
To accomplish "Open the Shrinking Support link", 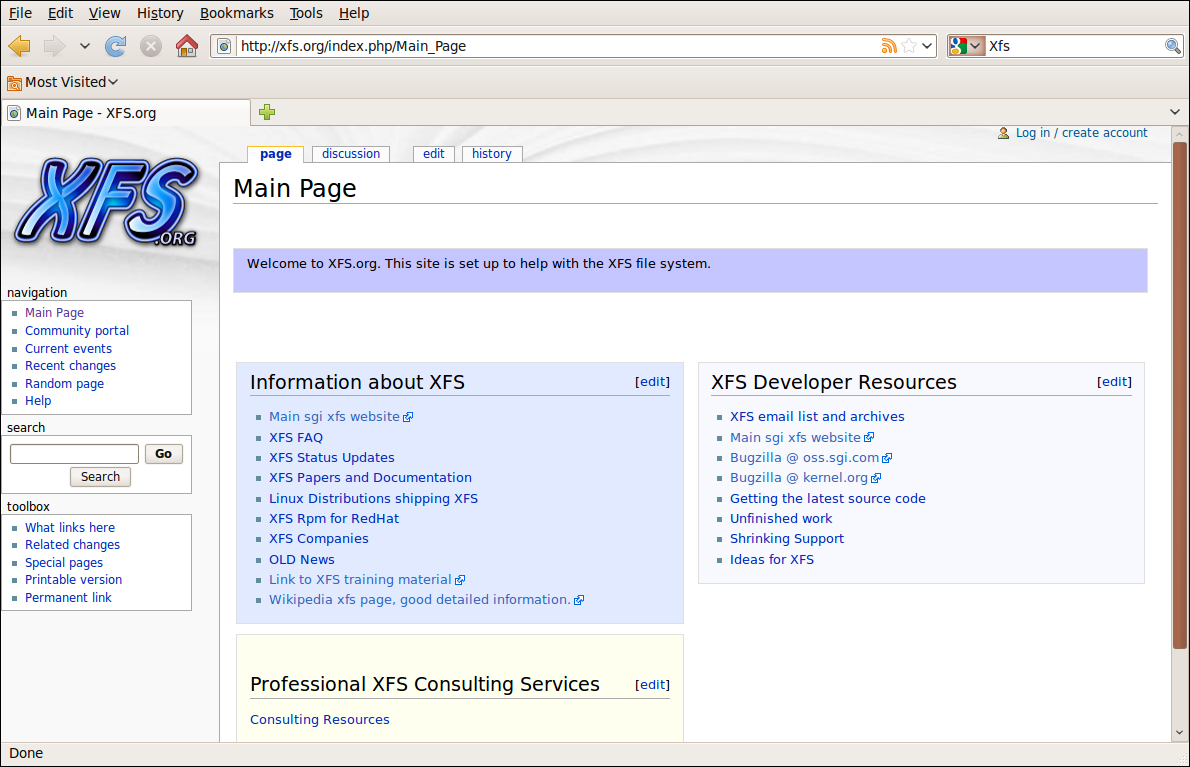I will tap(787, 539).
